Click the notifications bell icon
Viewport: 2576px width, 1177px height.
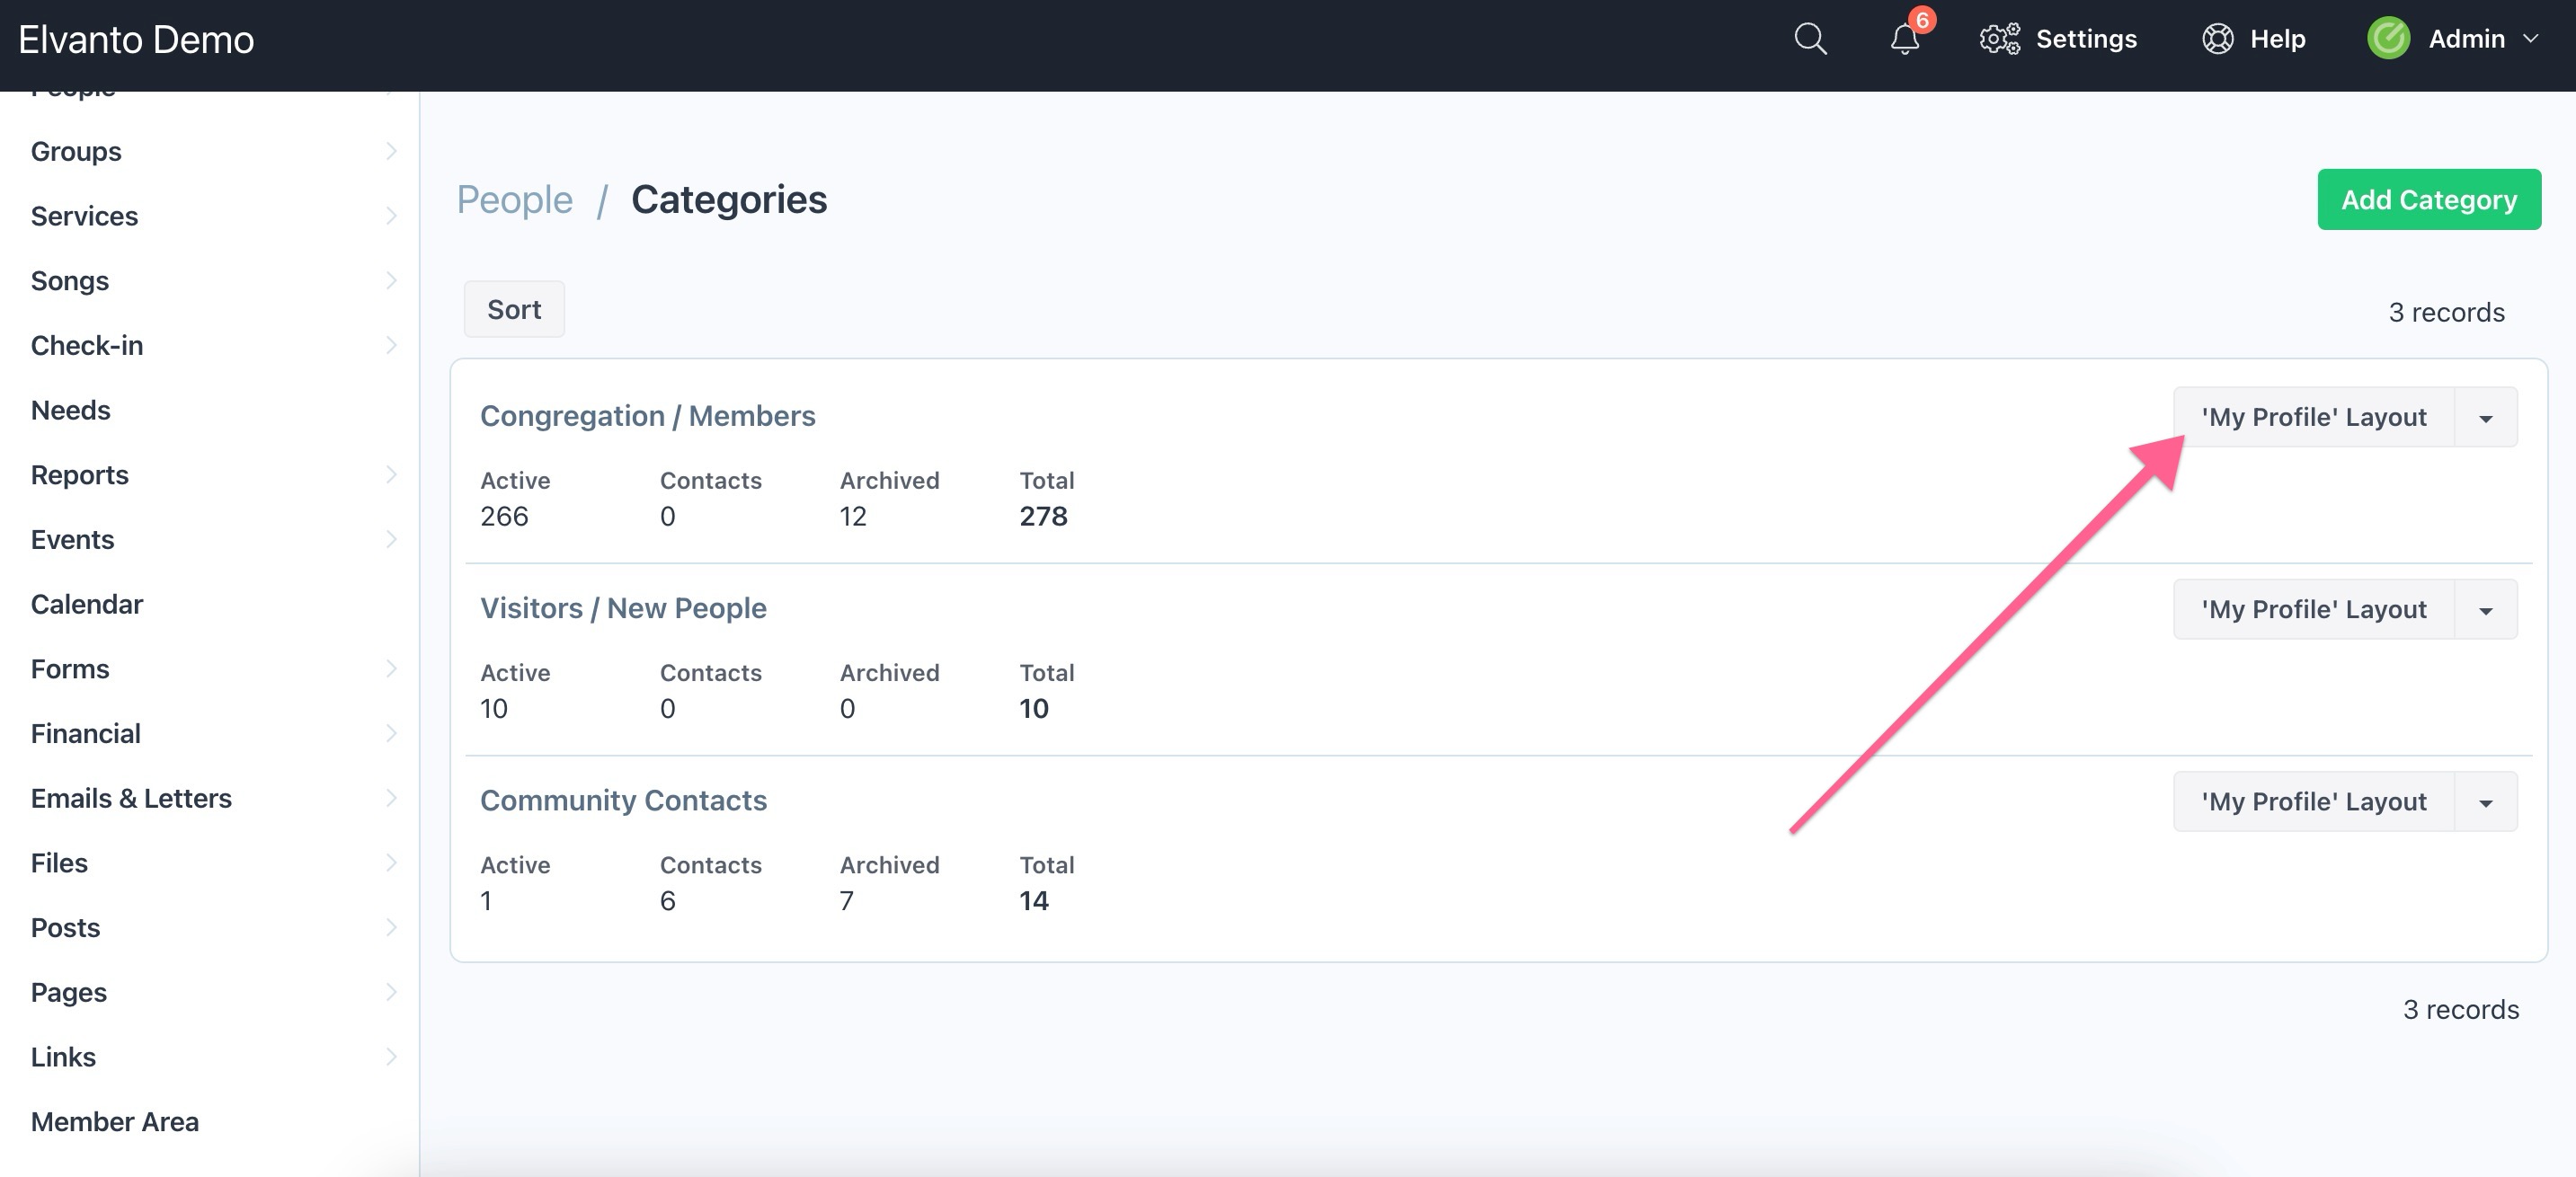coord(1904,39)
